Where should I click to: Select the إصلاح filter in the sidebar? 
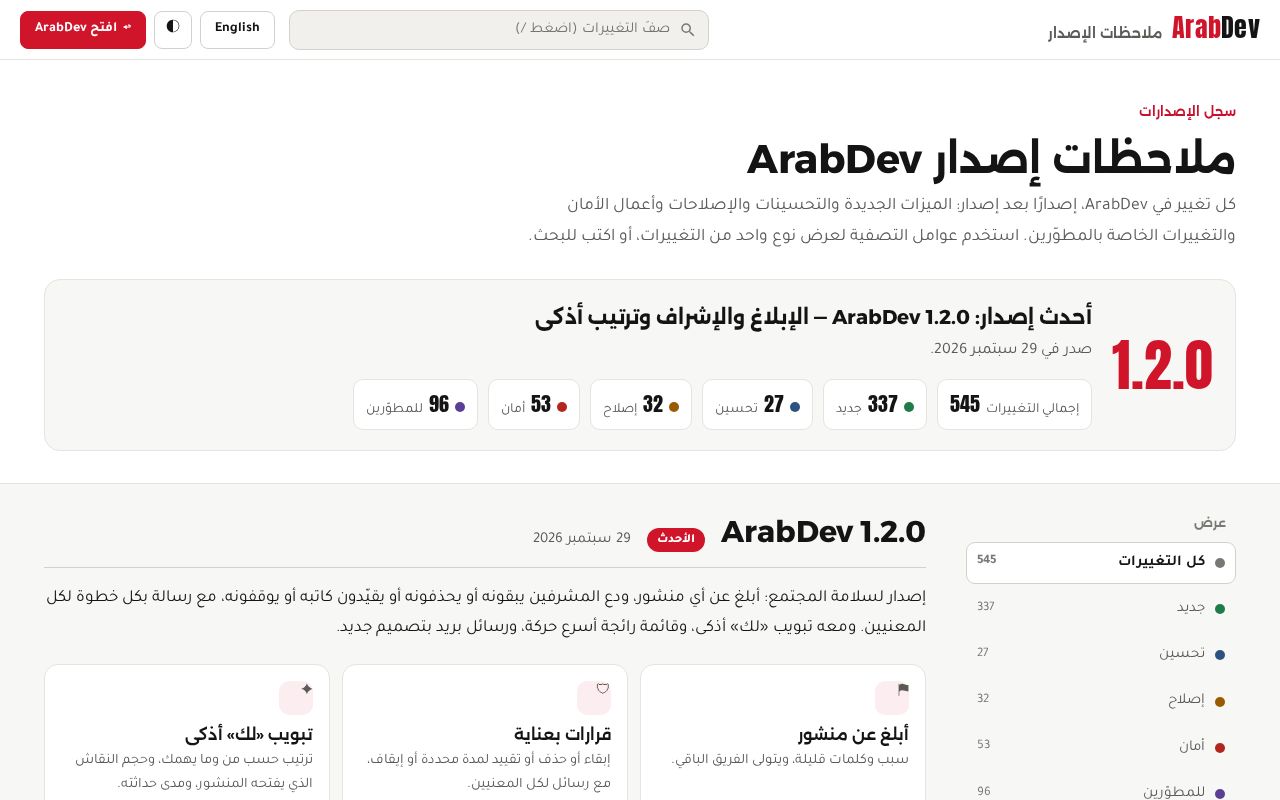pyautogui.click(x=1101, y=701)
